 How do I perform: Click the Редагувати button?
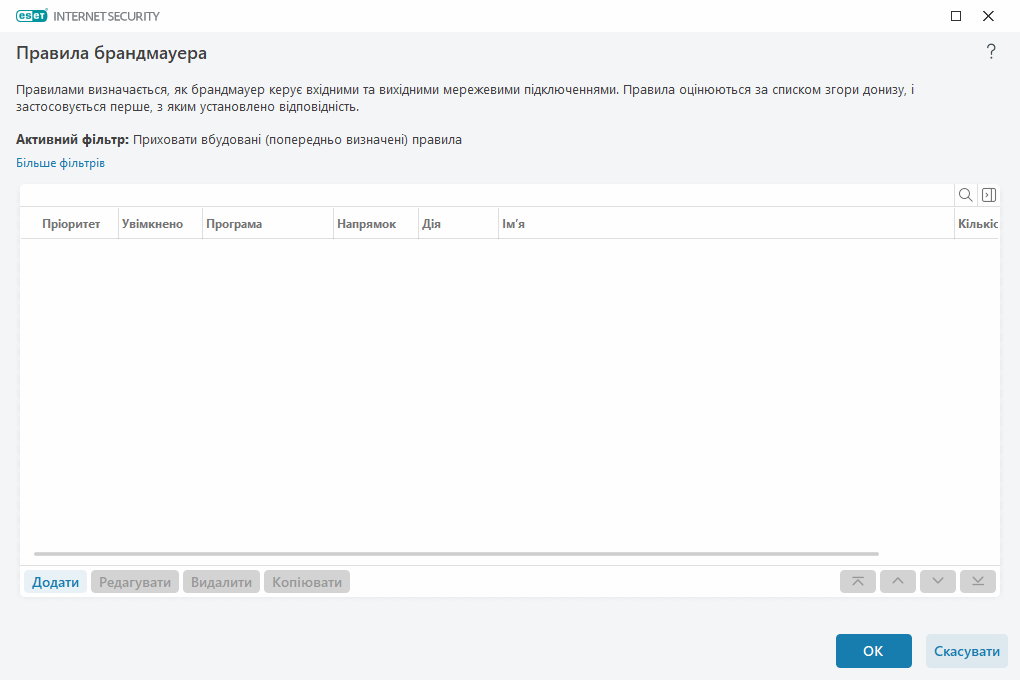coord(135,582)
